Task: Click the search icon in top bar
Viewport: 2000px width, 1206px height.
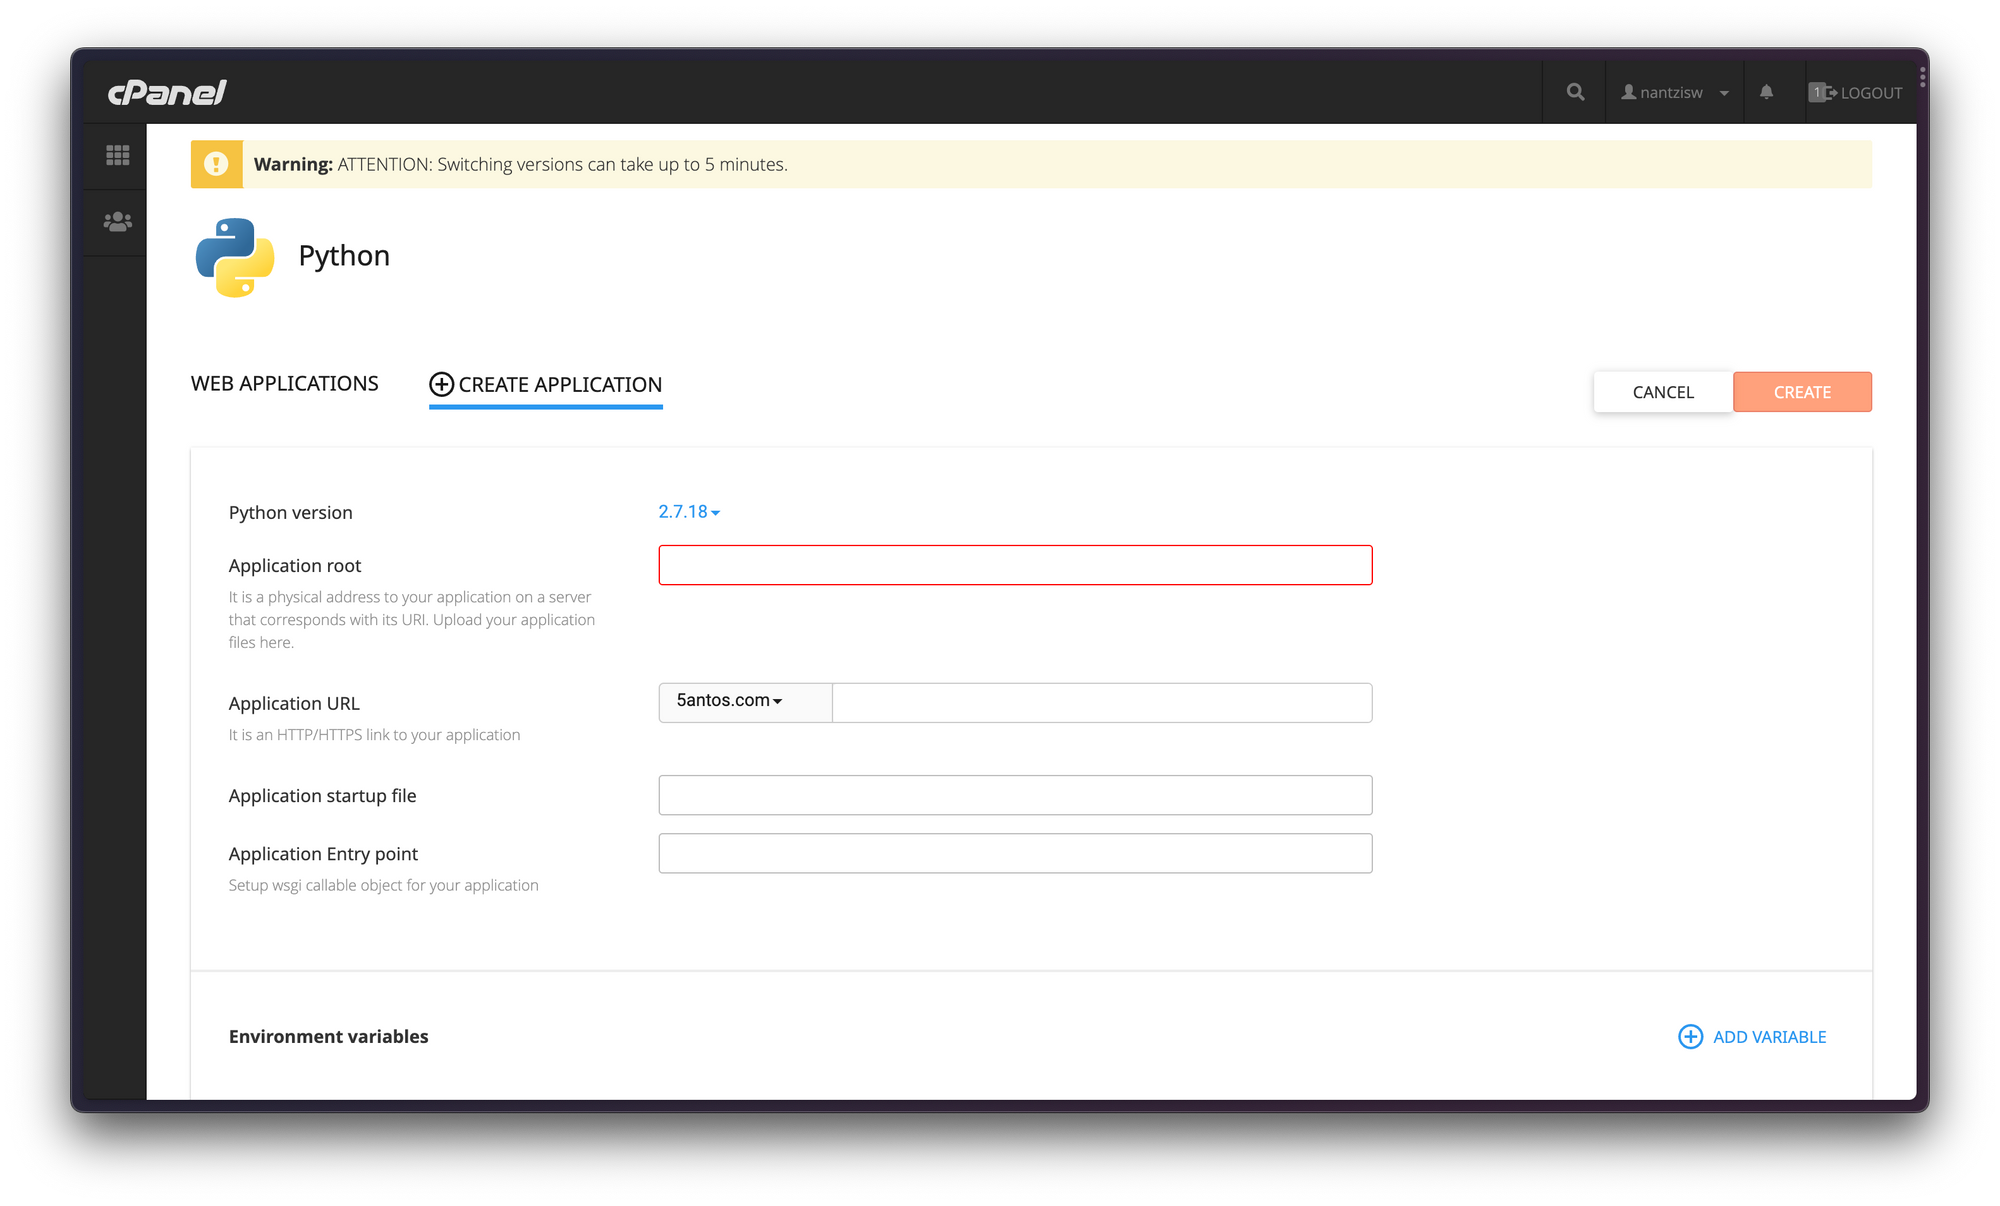Action: [1574, 91]
